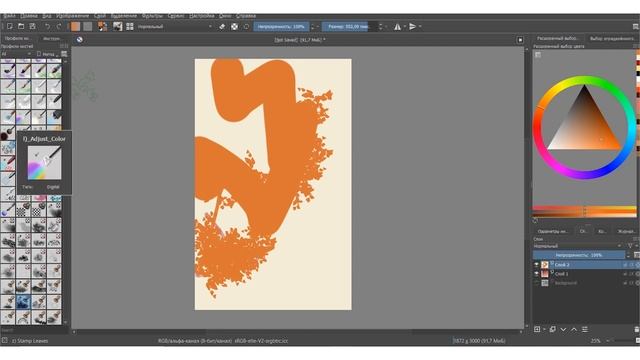Open the fill patterns icon in toolbar
The image size is (640, 360).
click(102, 27)
